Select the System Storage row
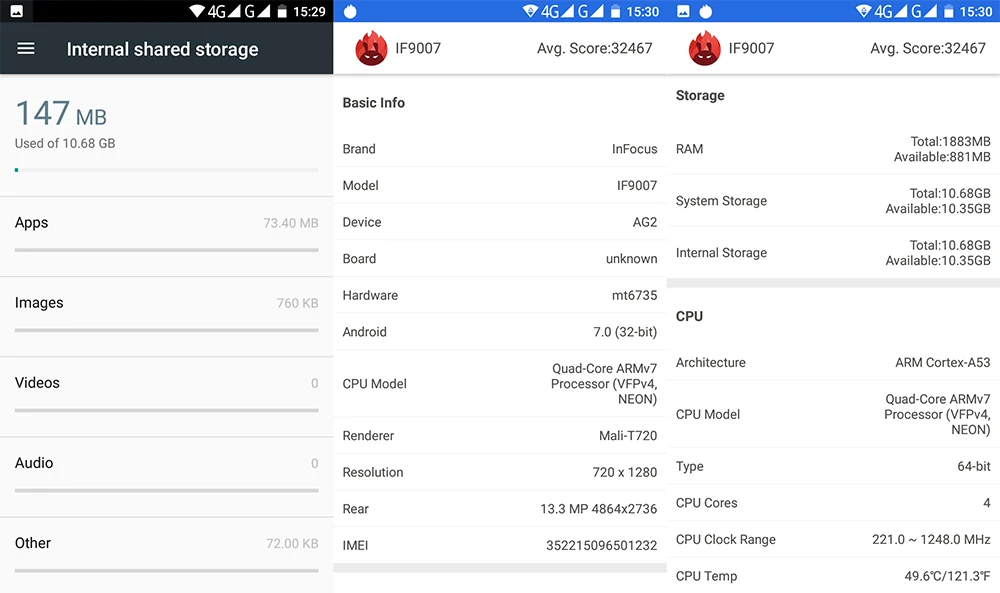This screenshot has width=1000, height=593. (833, 201)
